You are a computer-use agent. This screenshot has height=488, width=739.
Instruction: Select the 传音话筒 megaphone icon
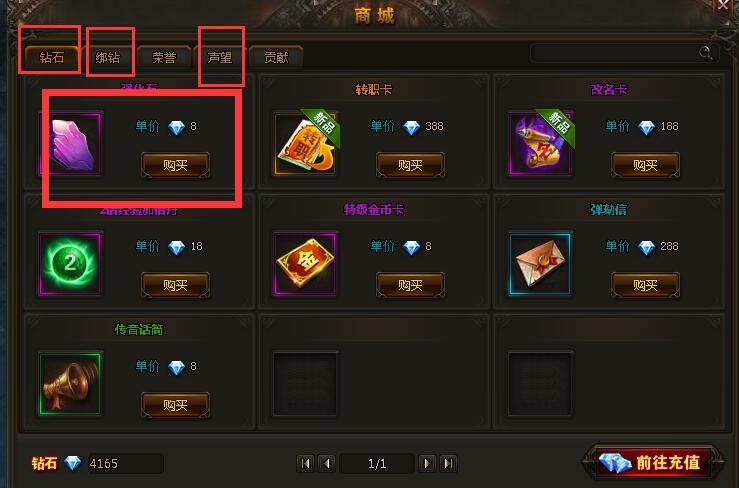click(x=70, y=383)
